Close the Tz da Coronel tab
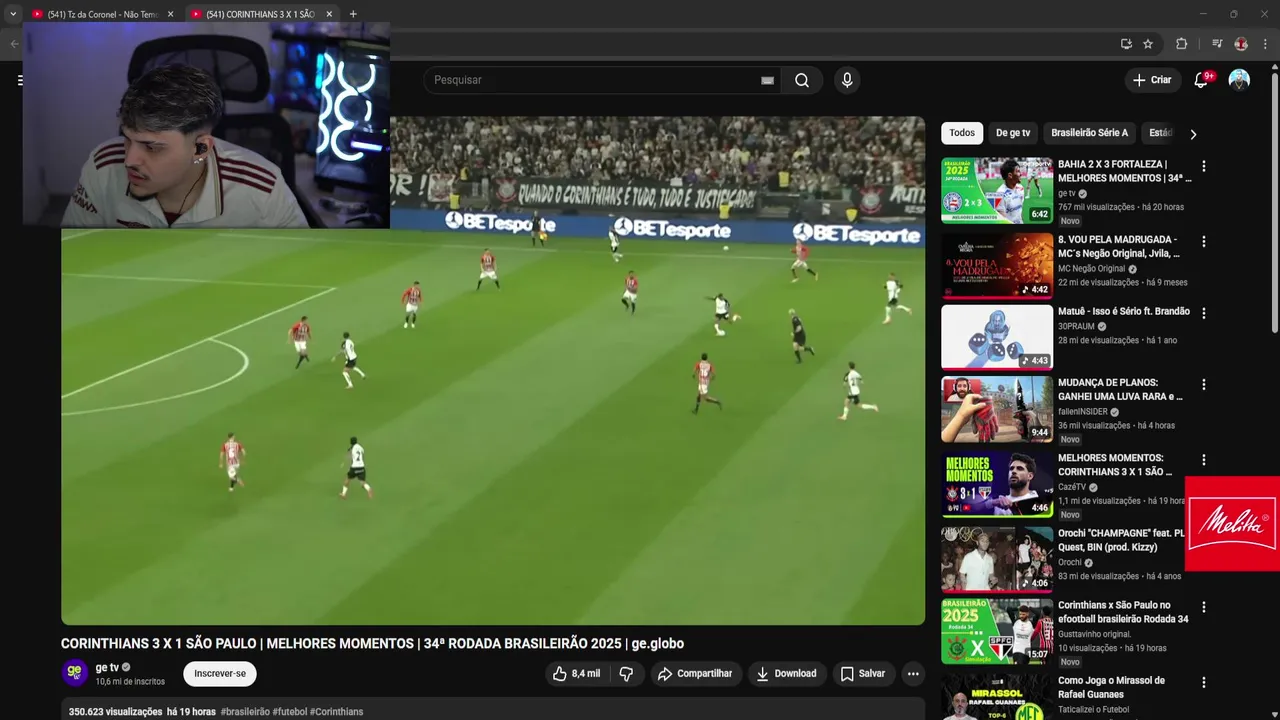Screen dimensions: 1280x720 (x=170, y=14)
